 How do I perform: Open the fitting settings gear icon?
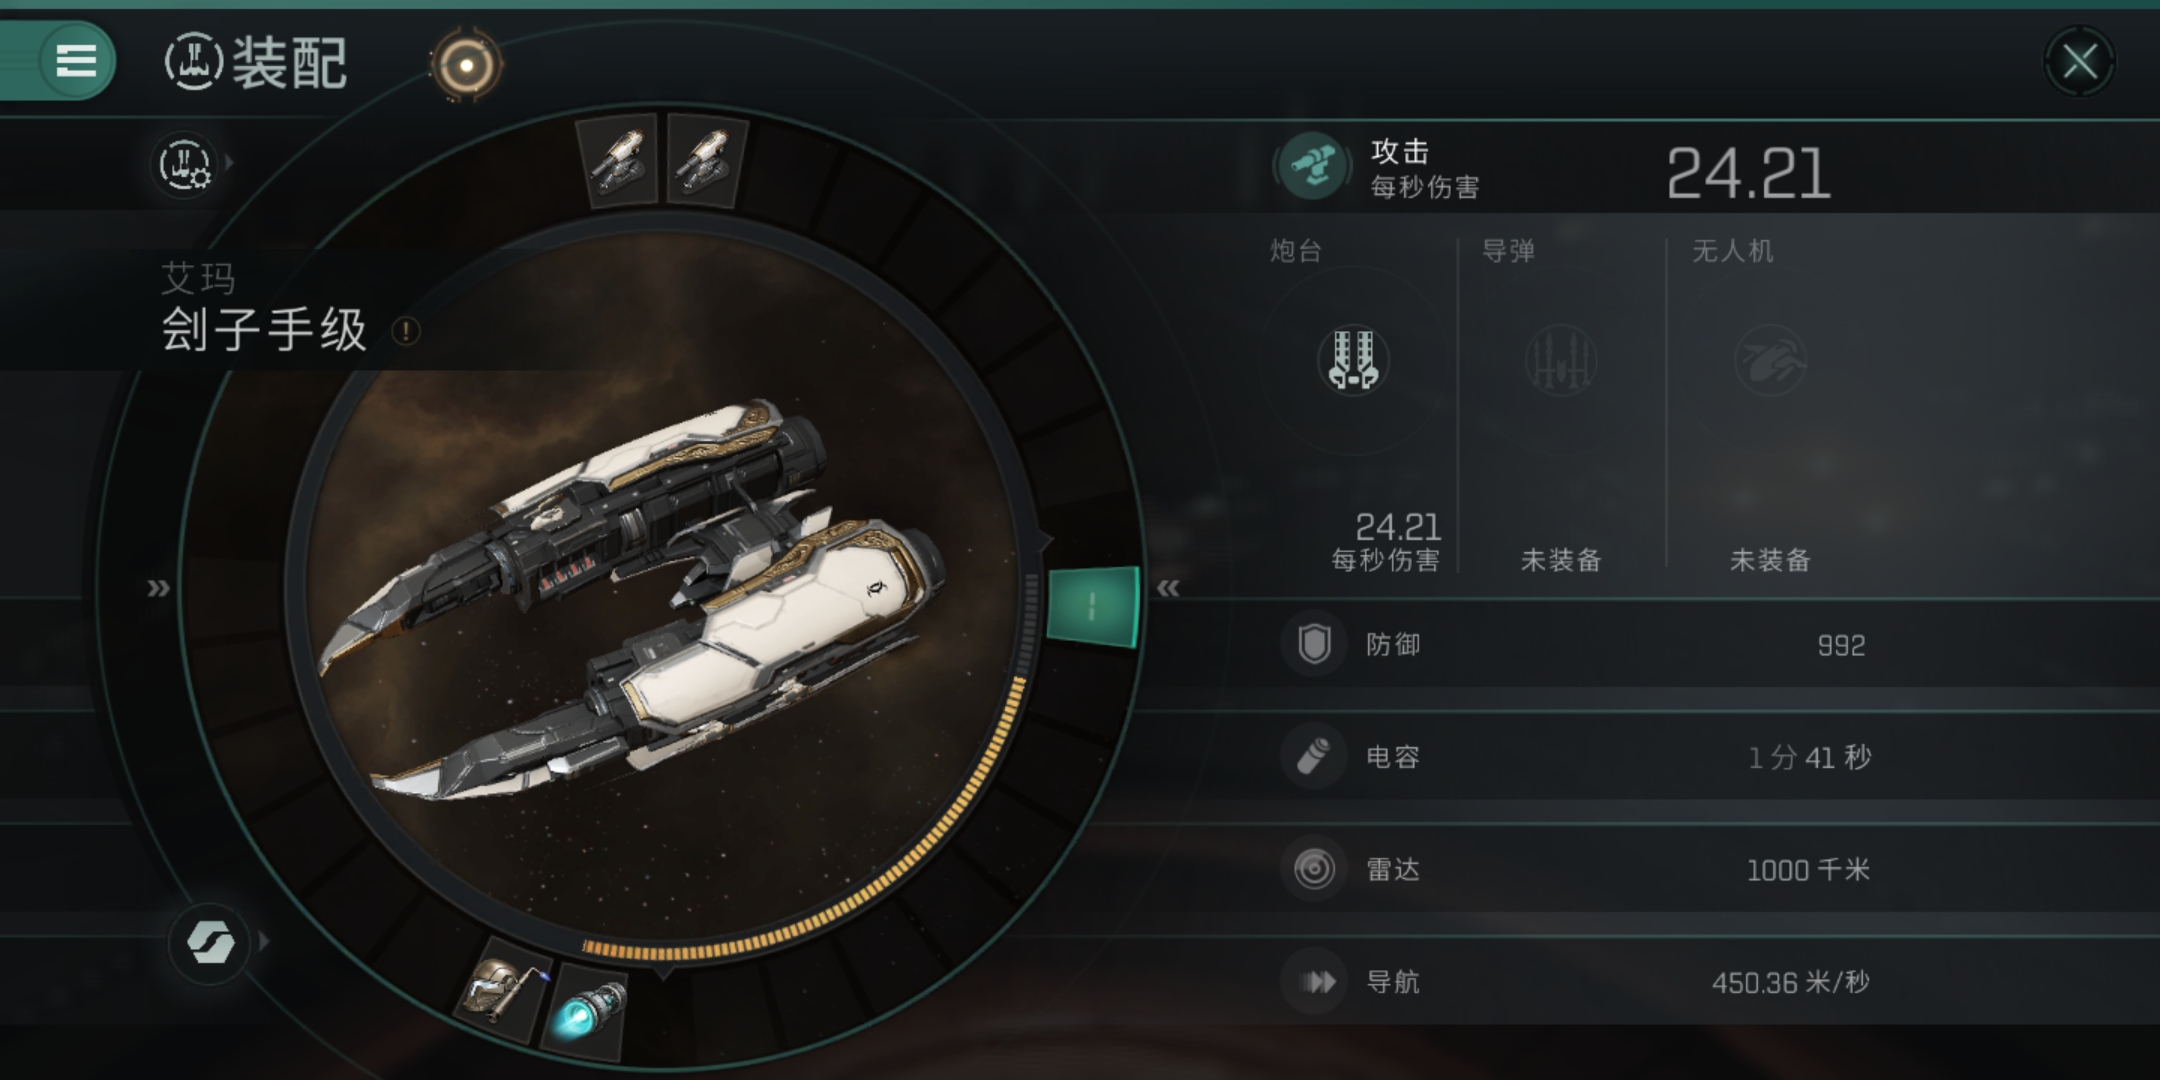(x=185, y=164)
